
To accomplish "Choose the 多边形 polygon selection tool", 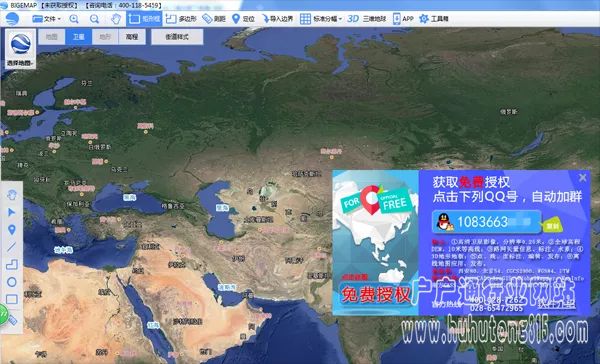I will pos(181,19).
